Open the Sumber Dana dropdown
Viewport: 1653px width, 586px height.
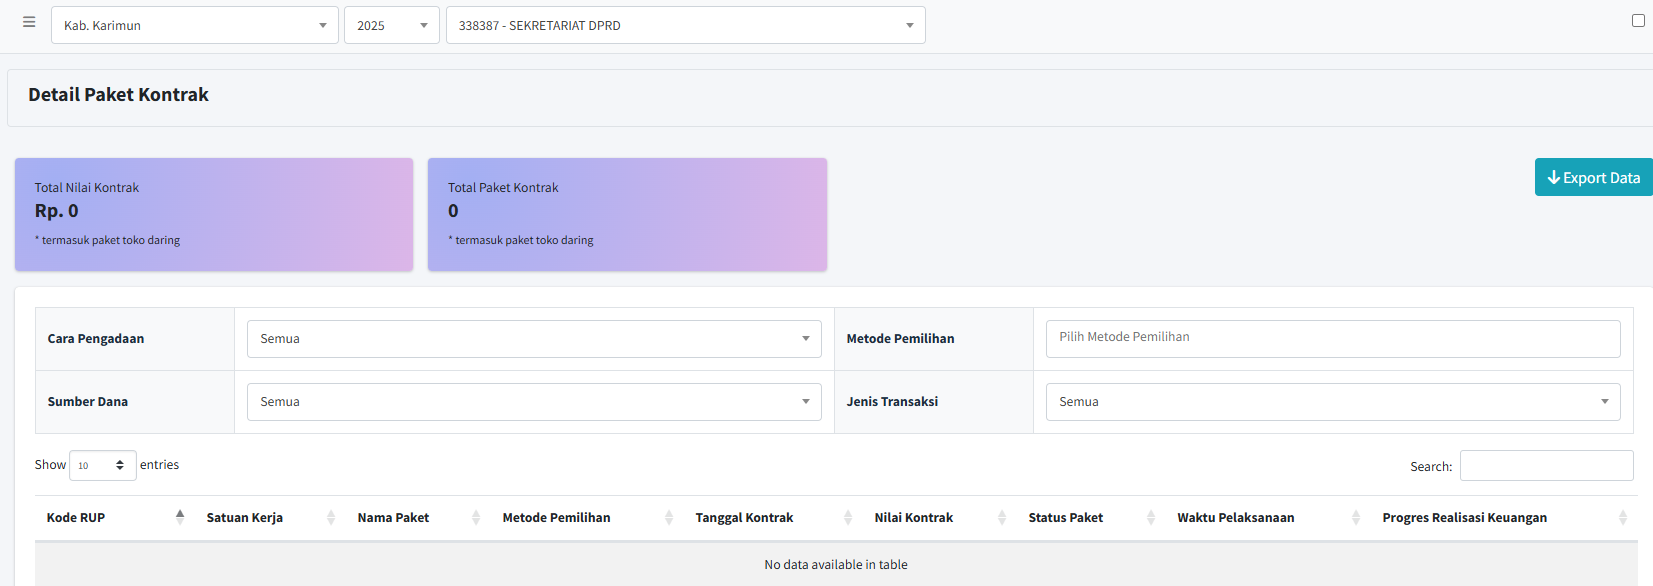[534, 402]
